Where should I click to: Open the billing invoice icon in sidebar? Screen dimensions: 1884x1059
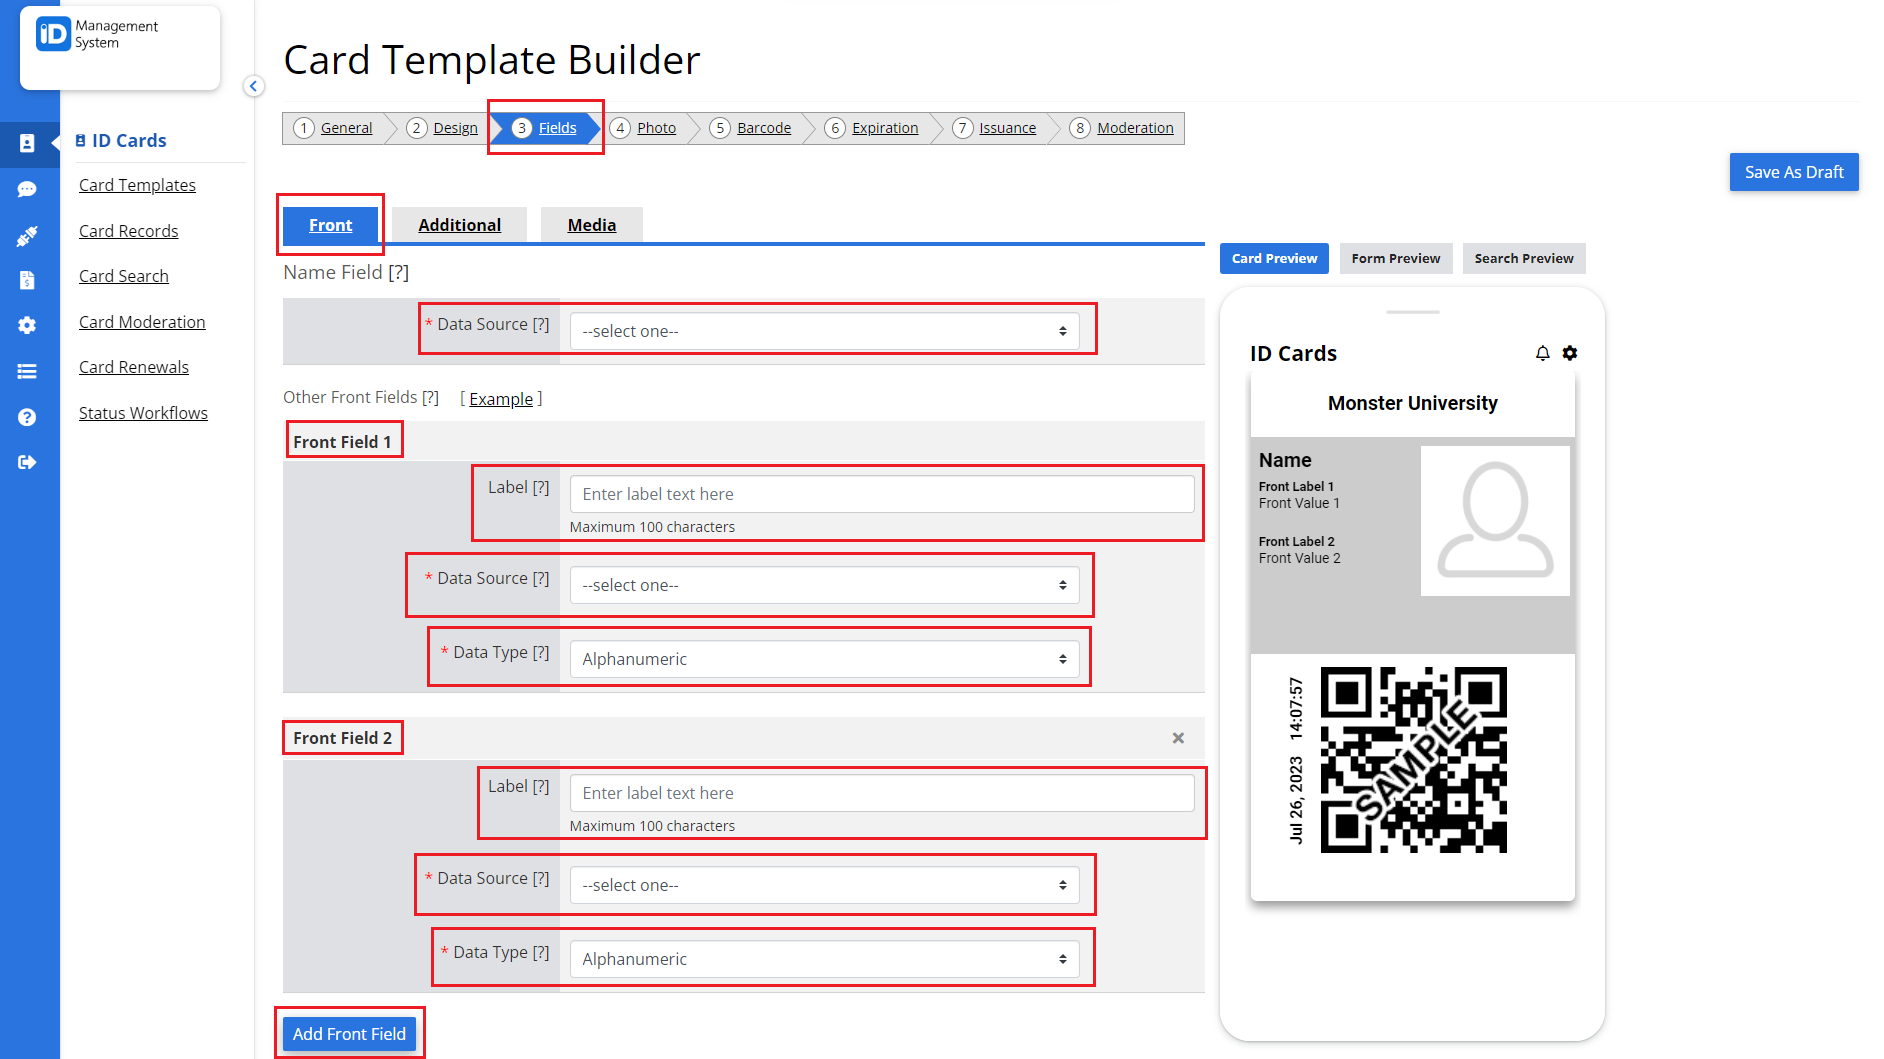point(27,280)
